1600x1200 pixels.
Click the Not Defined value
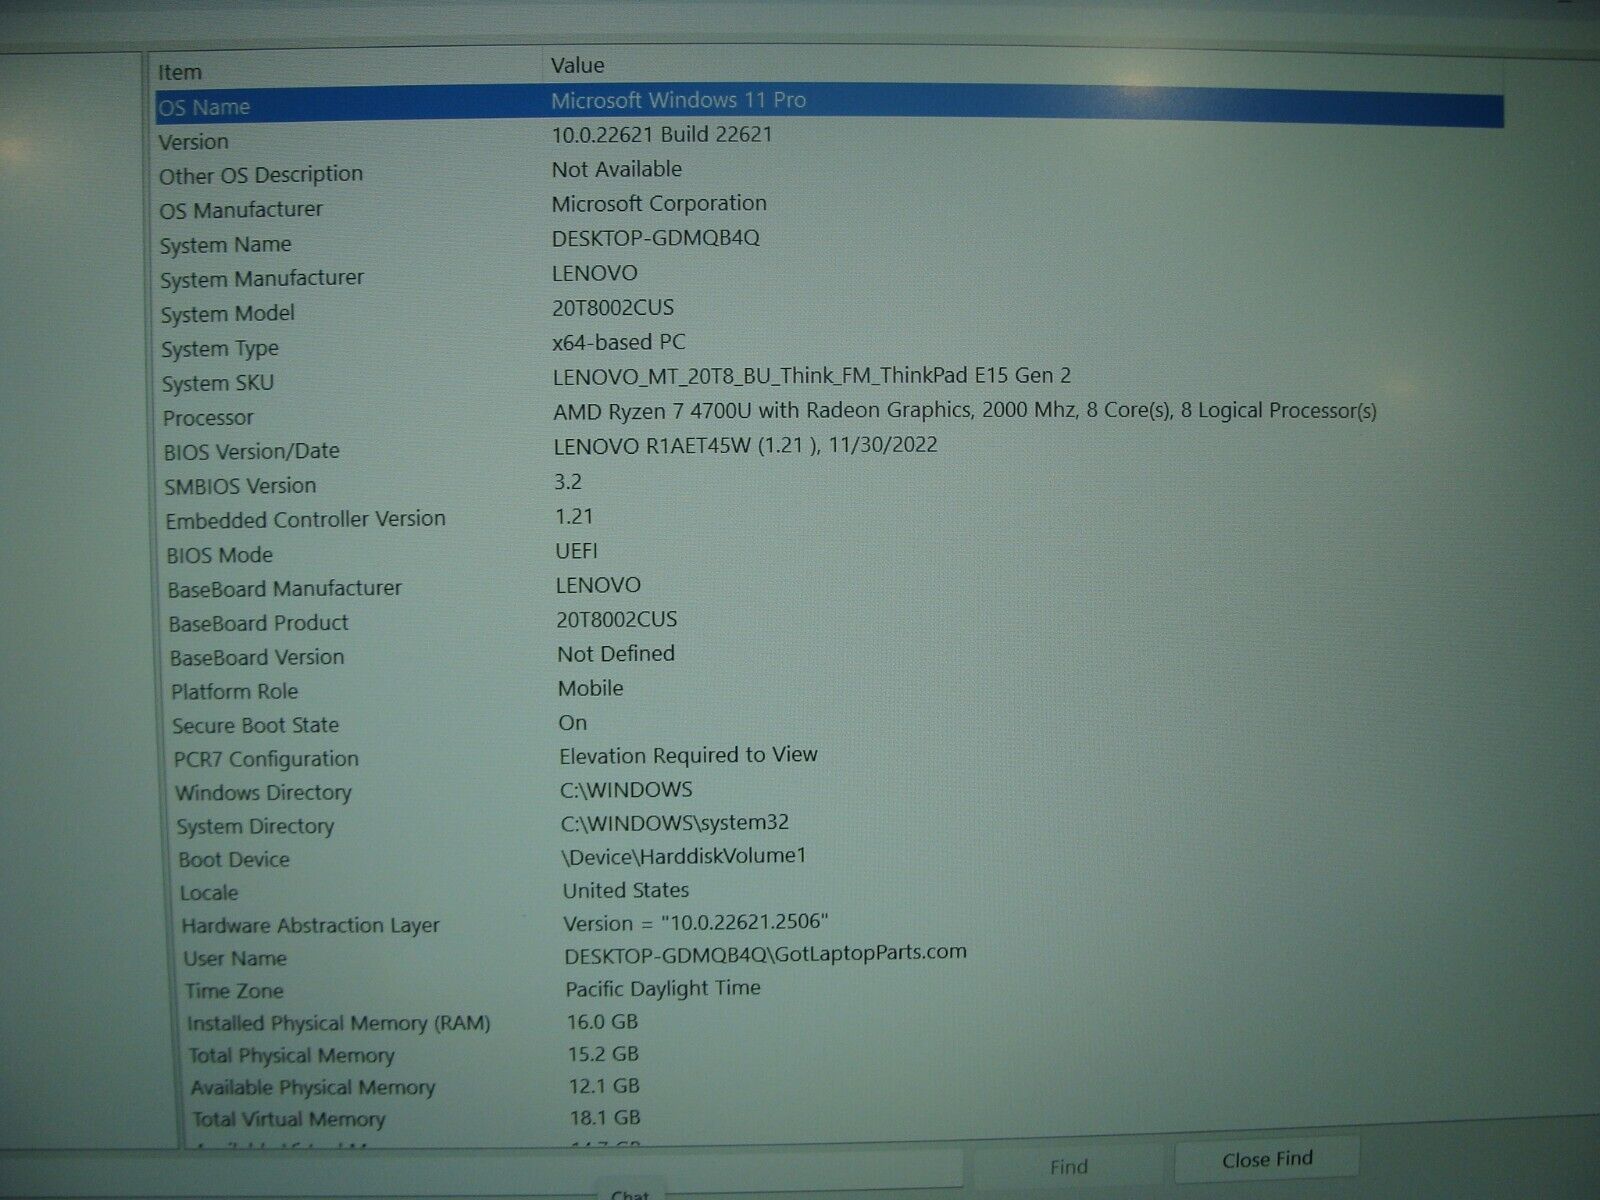point(616,654)
